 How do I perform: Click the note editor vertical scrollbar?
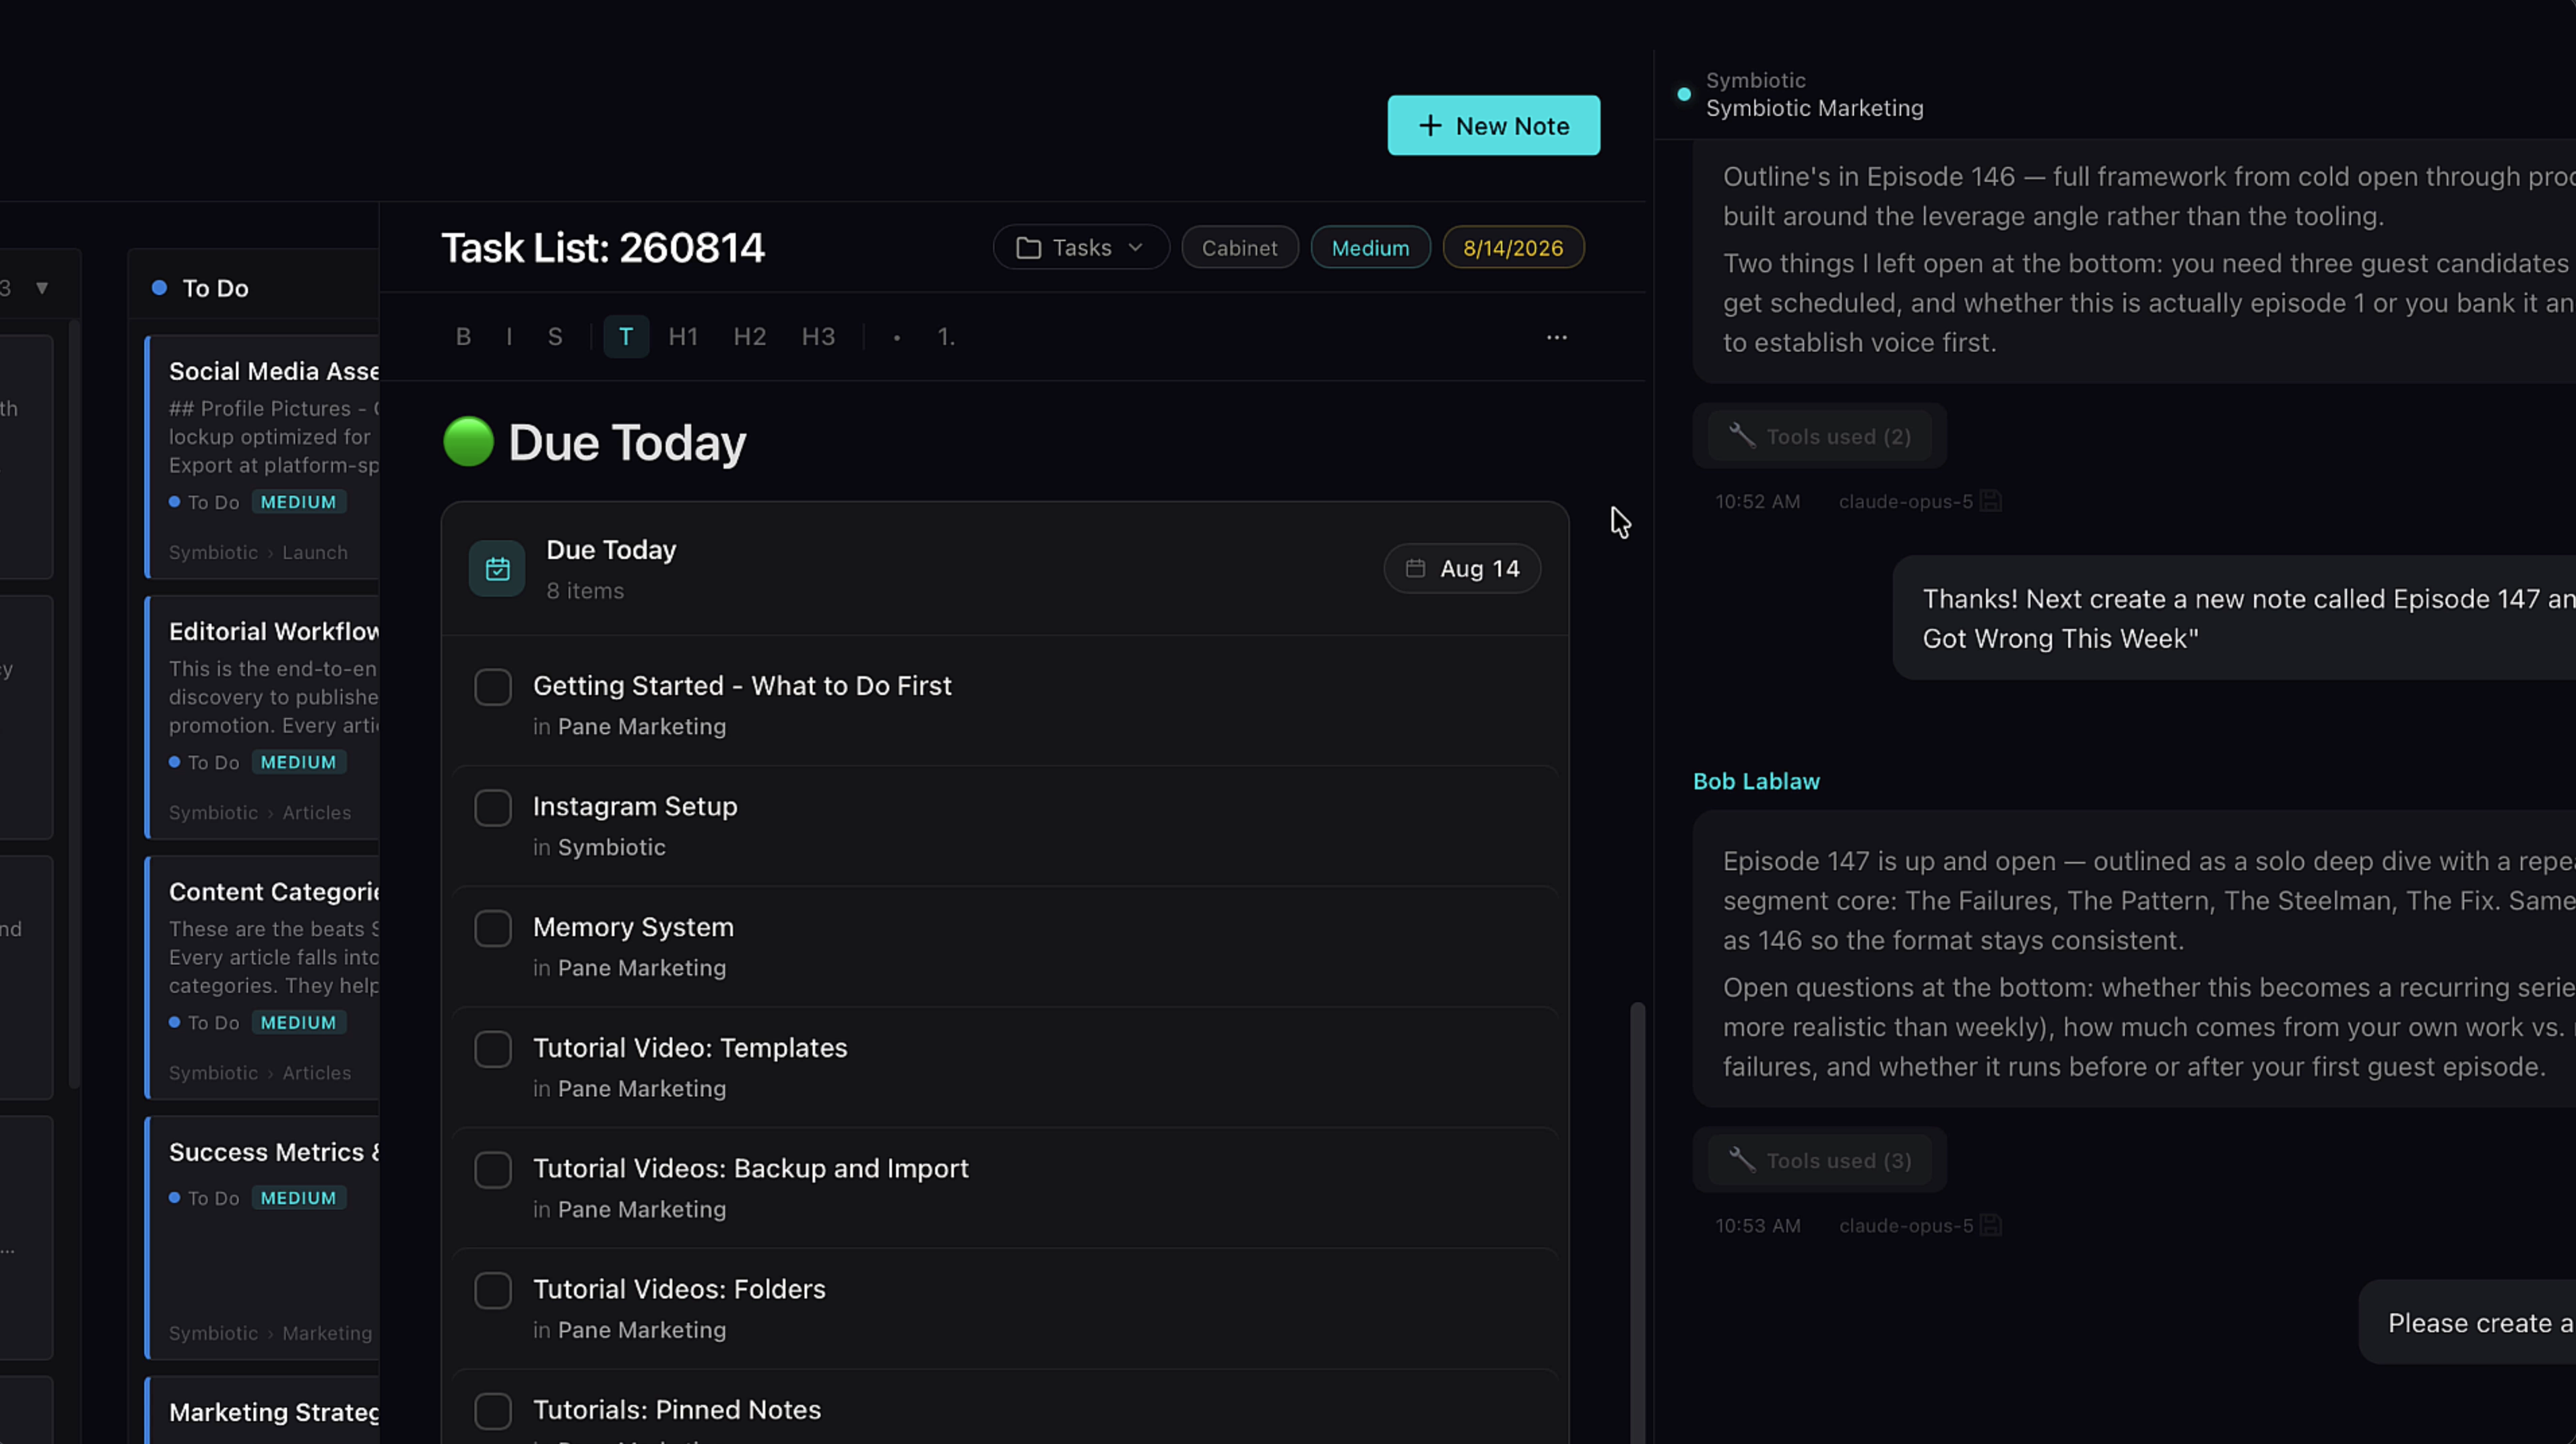[x=1637, y=1222]
